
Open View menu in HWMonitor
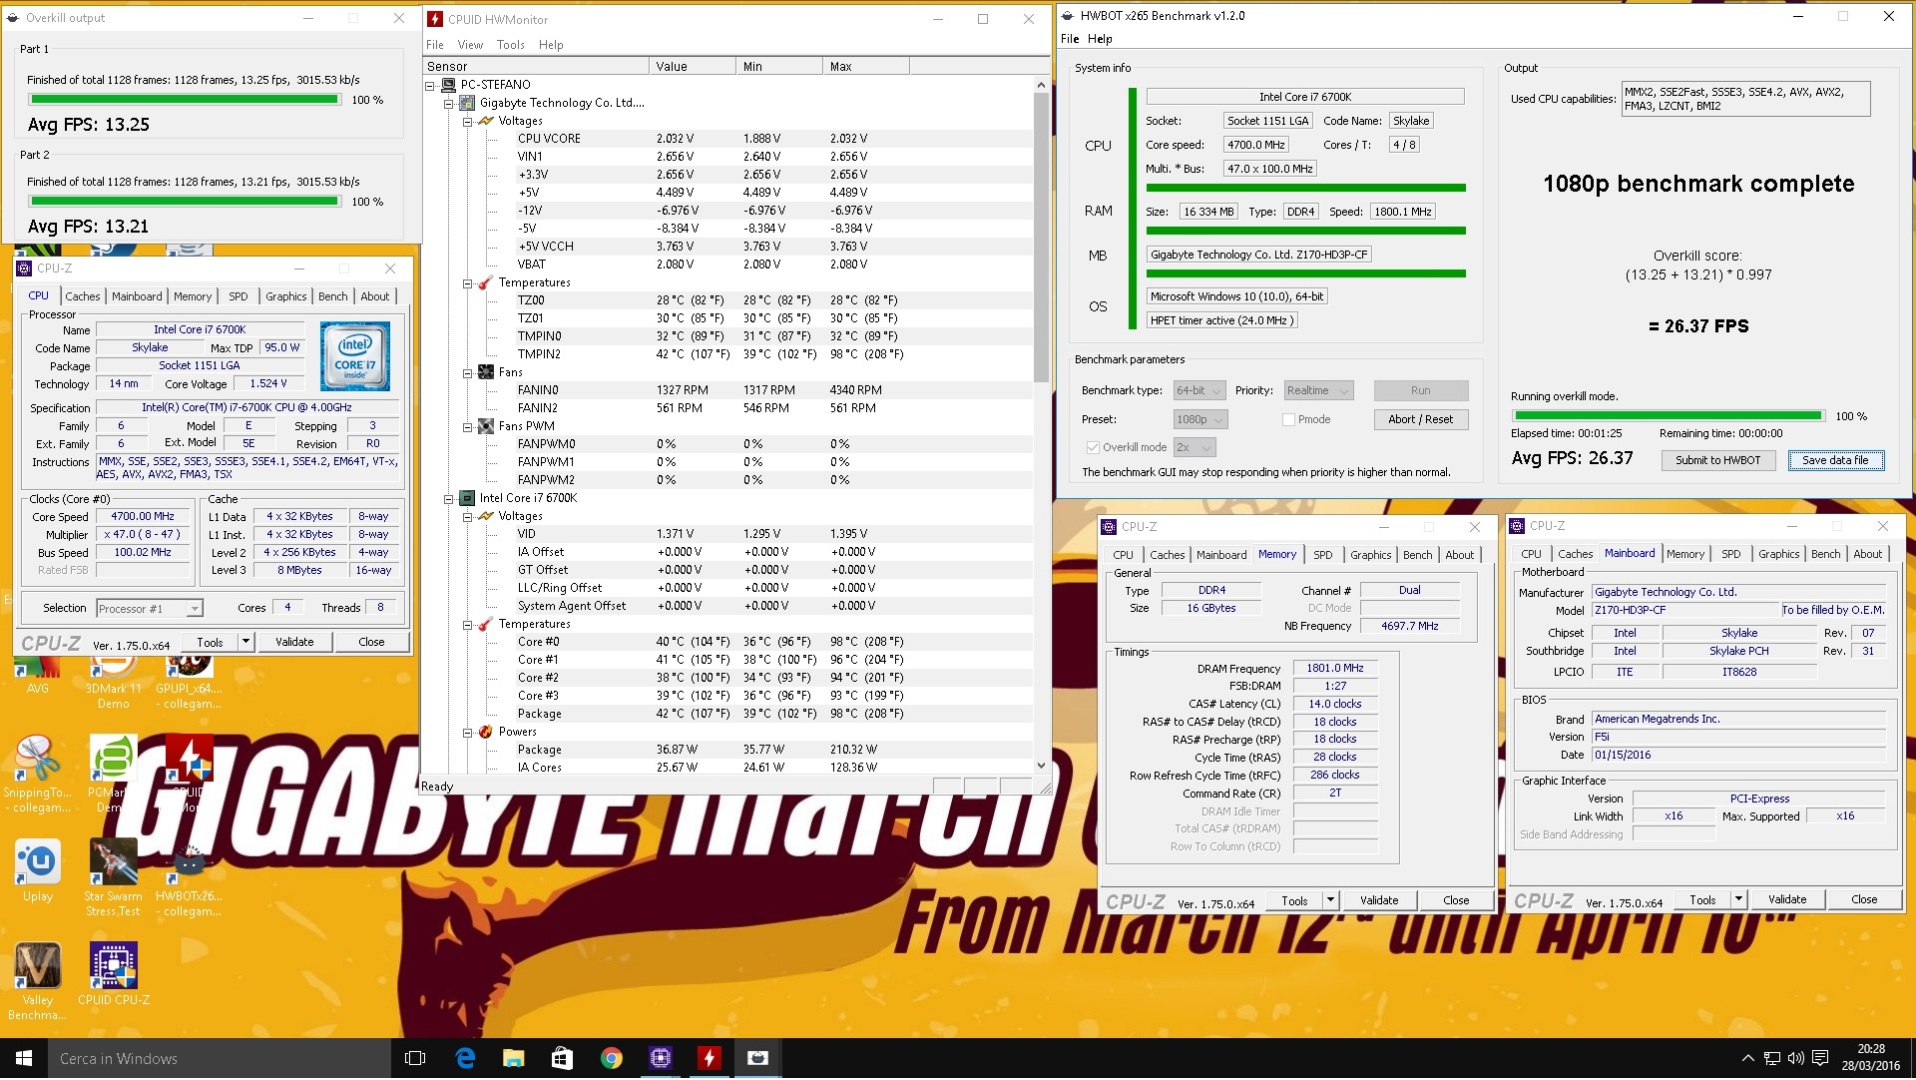tap(470, 45)
